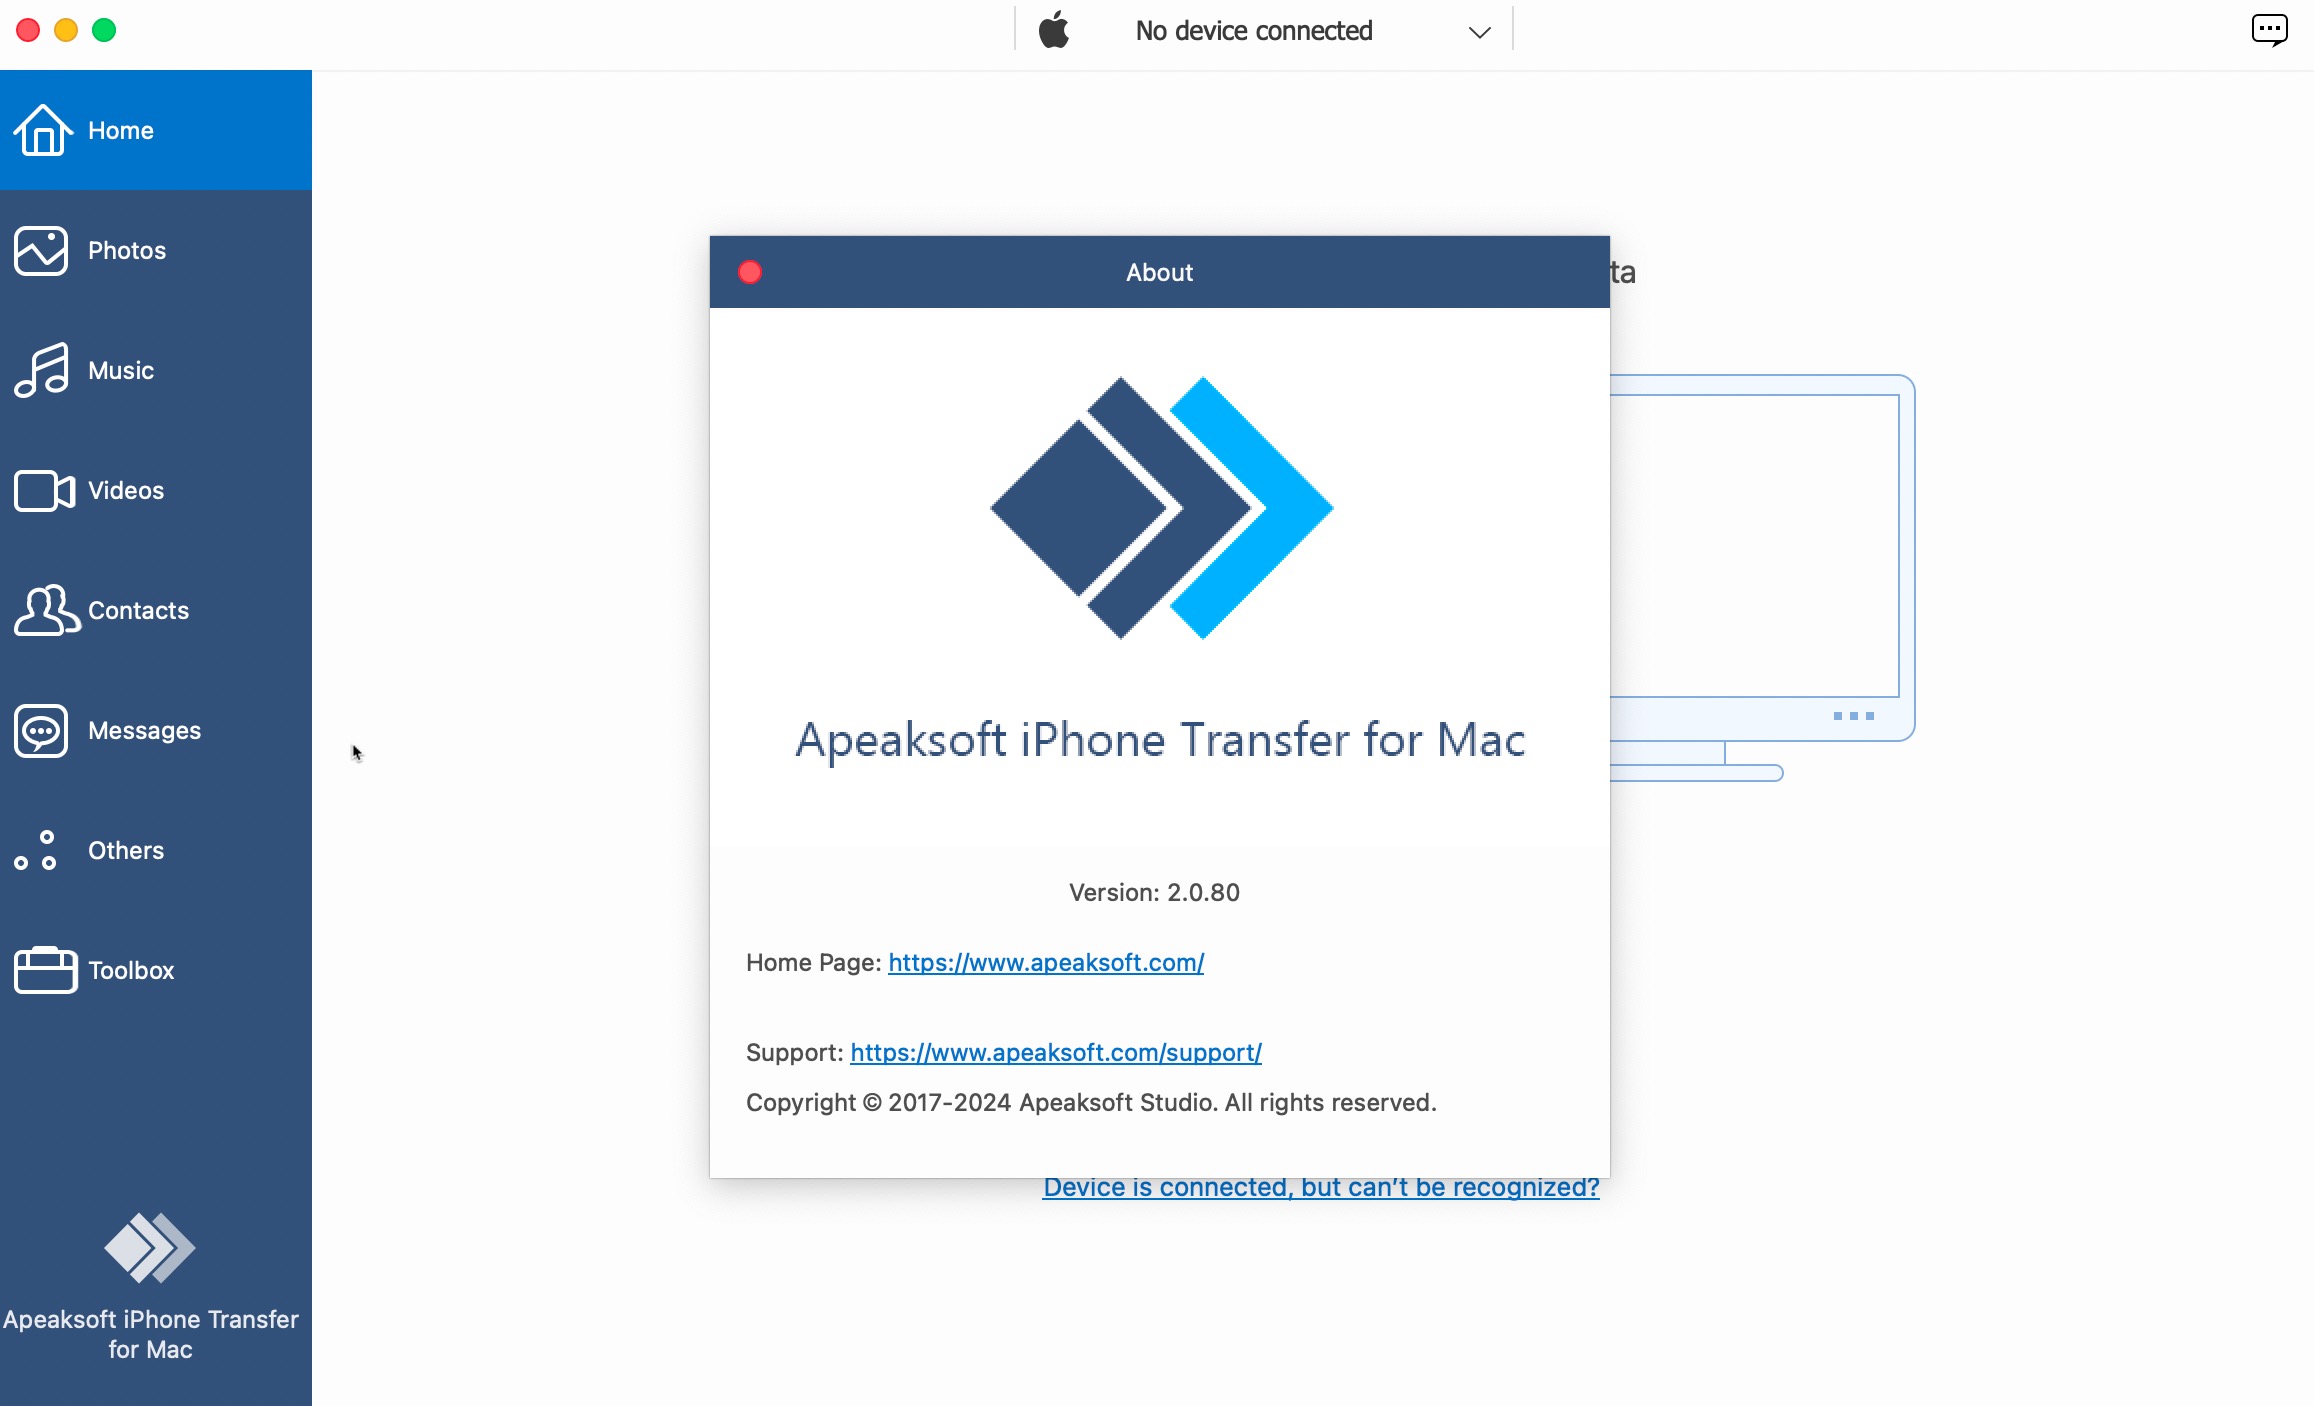Click the Music note icon
2314x1406 pixels.
point(41,370)
